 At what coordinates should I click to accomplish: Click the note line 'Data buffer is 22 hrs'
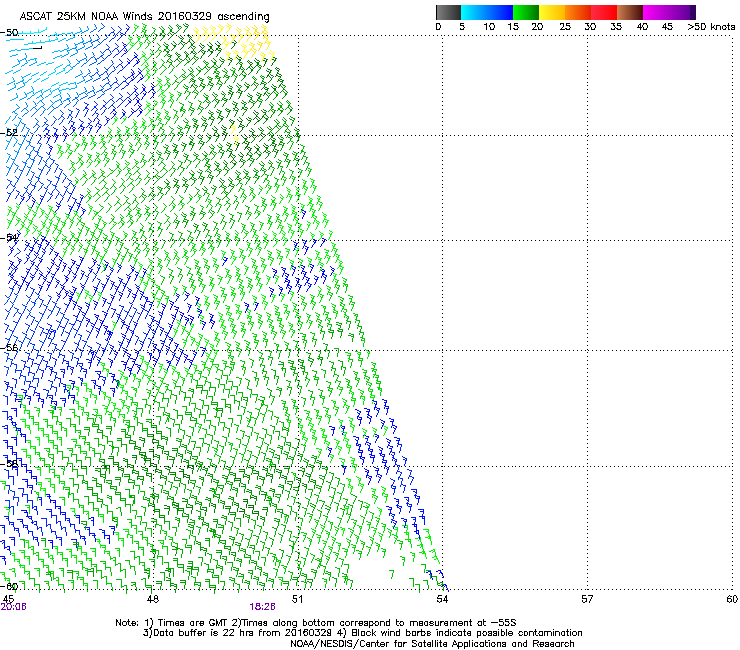click(x=362, y=633)
